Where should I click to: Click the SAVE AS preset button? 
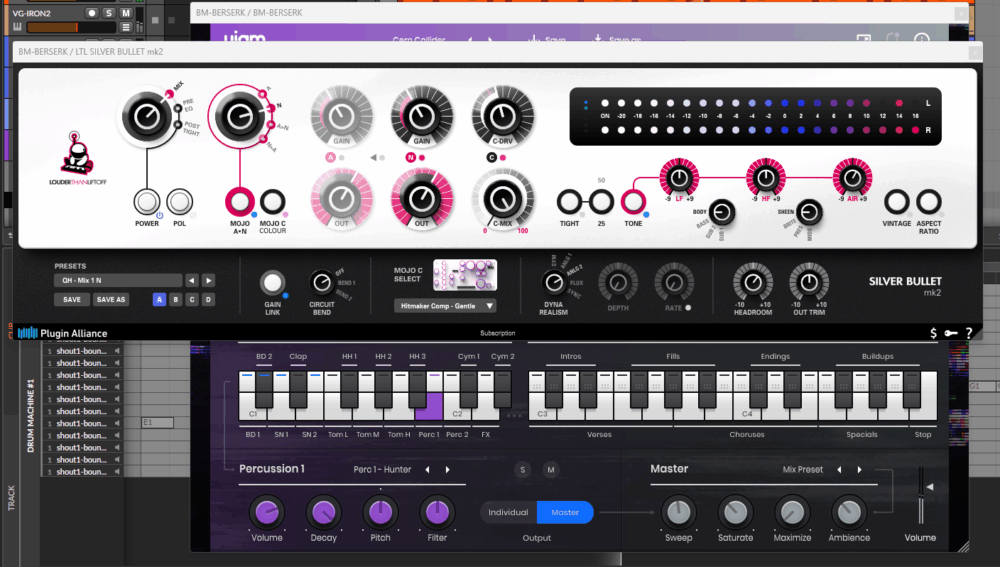(111, 300)
